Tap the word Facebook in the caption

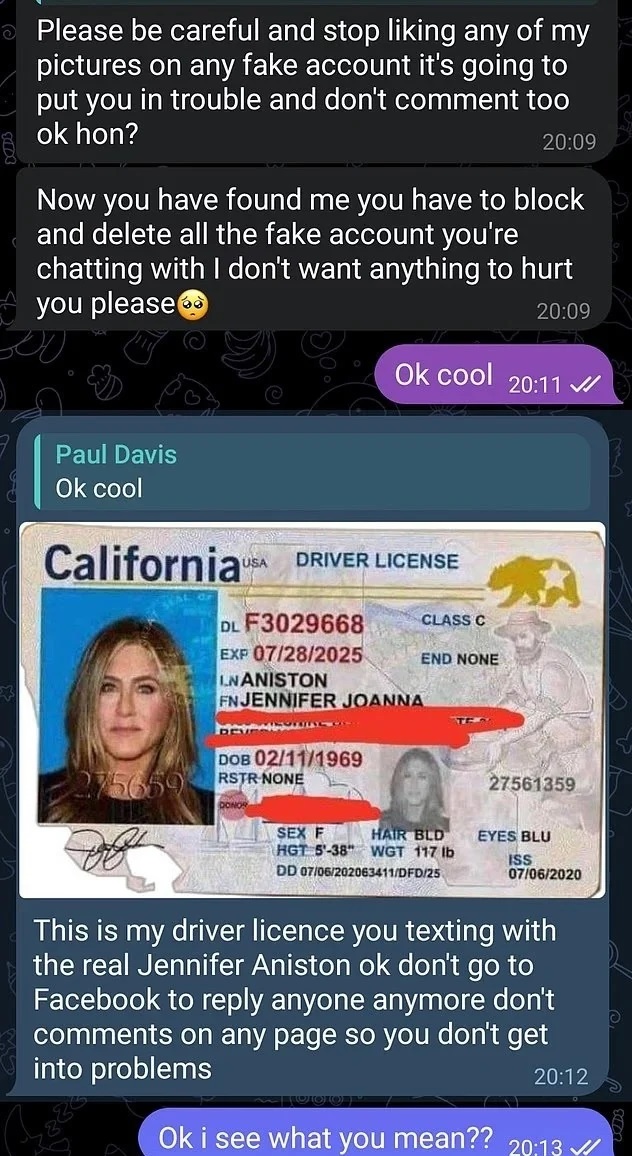coord(97,1000)
